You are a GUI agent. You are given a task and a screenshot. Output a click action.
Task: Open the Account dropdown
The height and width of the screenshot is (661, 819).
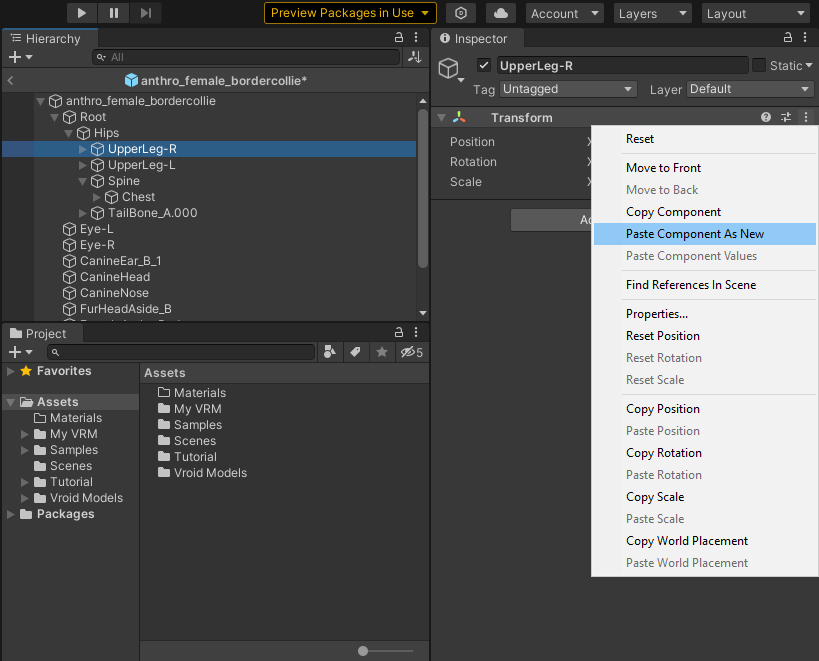coord(565,14)
